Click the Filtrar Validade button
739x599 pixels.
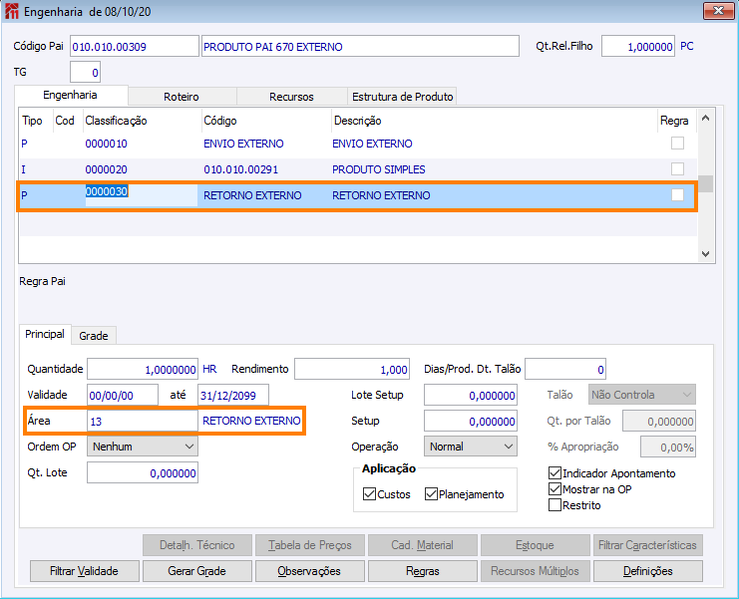(84, 571)
